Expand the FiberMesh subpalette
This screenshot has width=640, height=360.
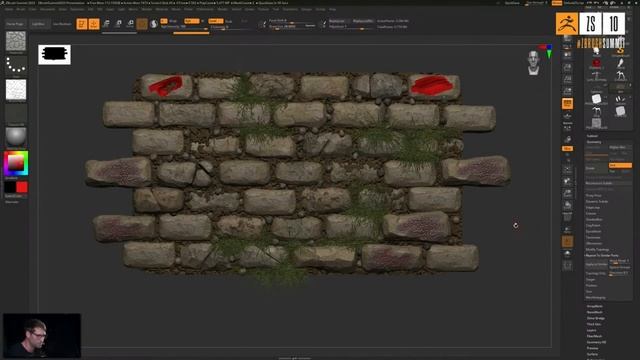point(594,336)
